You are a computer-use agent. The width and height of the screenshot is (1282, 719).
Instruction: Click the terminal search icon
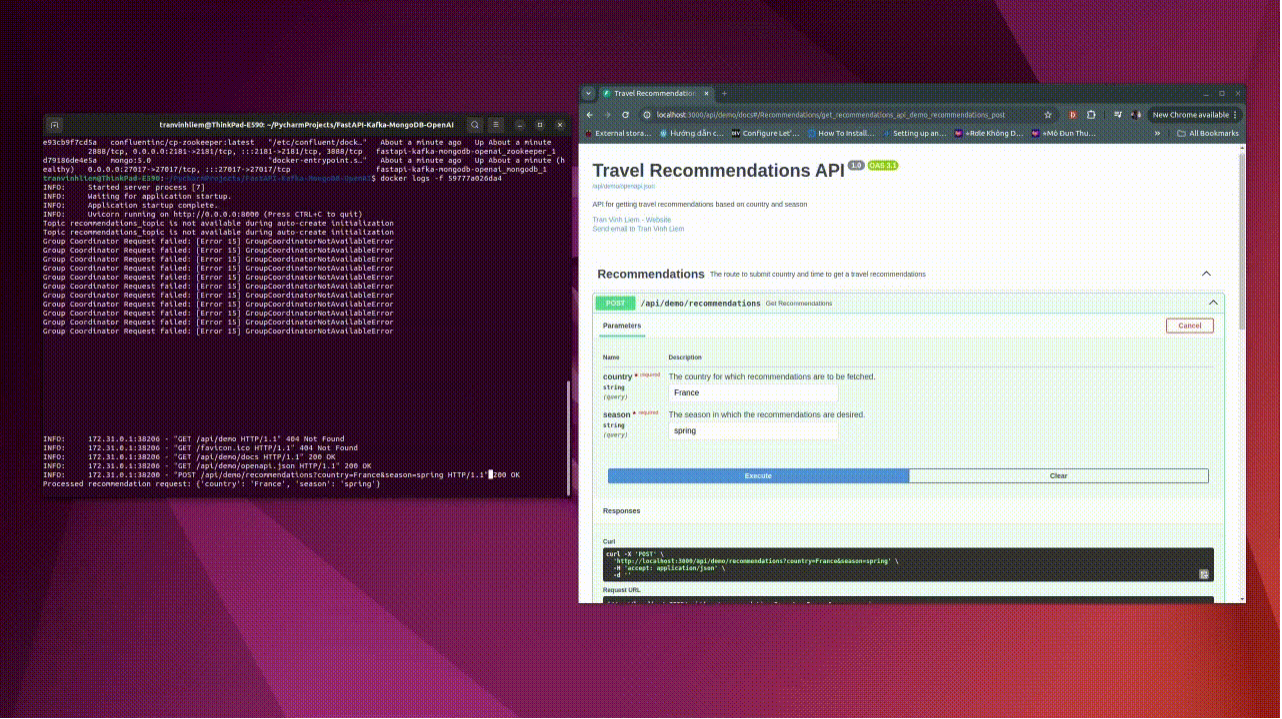pos(475,125)
